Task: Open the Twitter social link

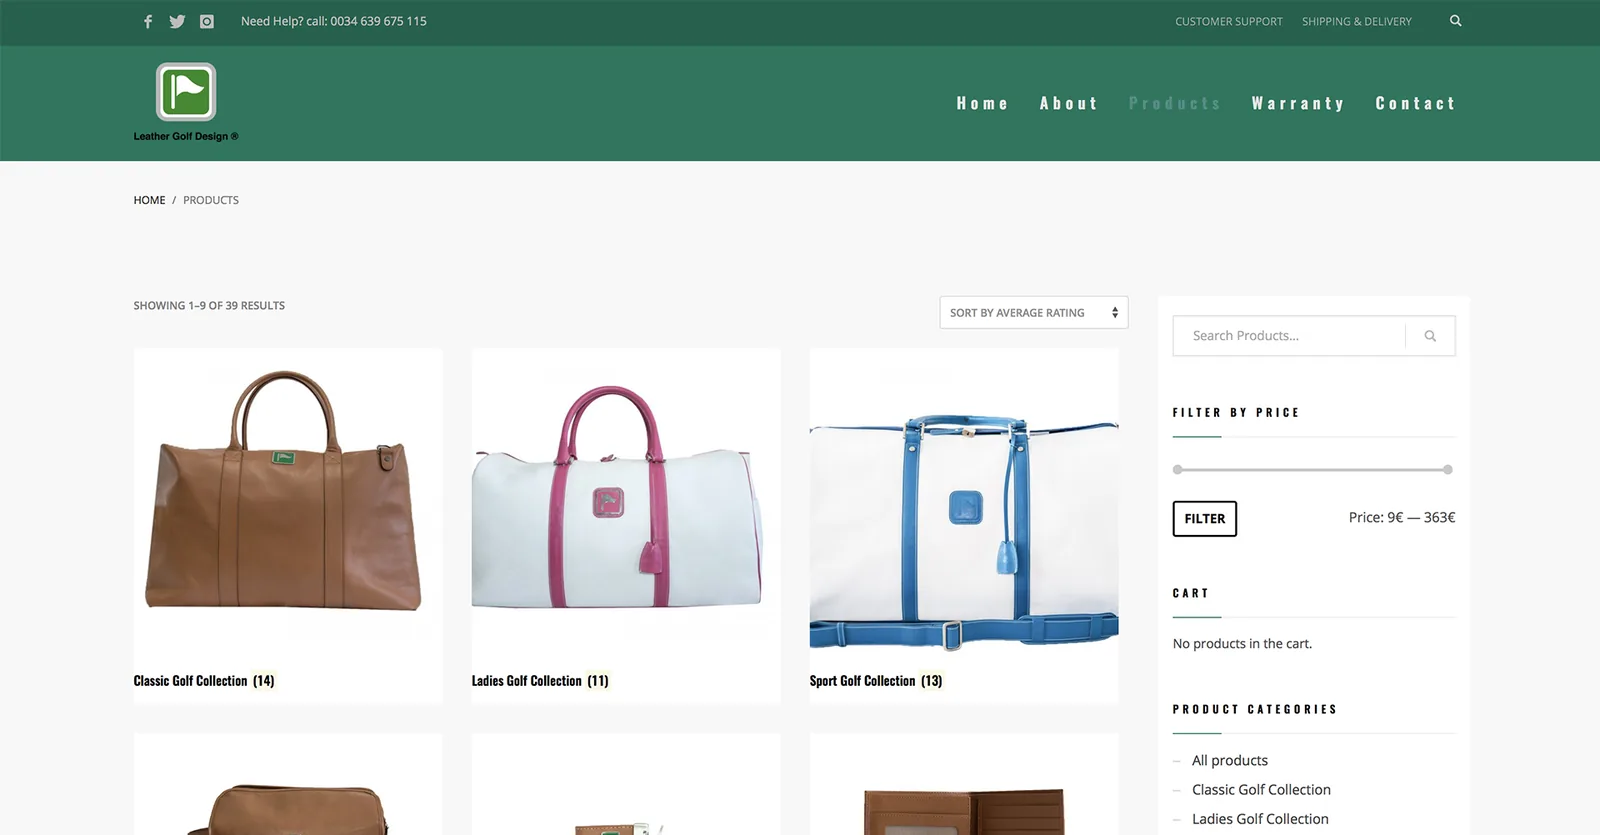Action: (177, 21)
